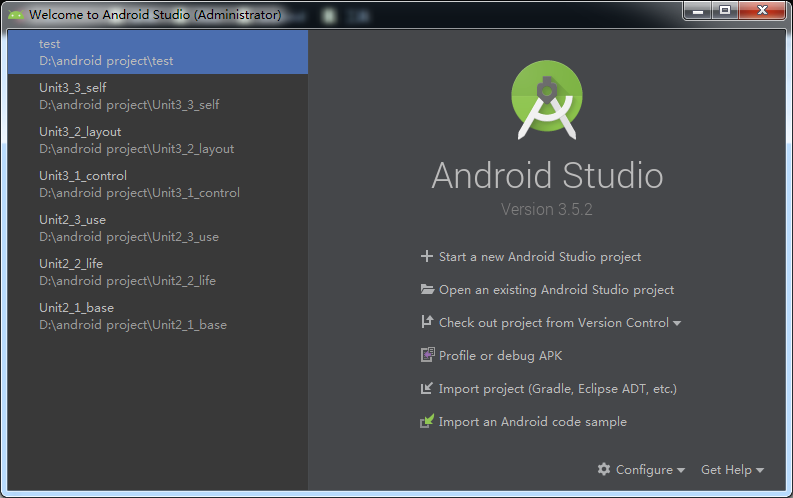Expand the Configure dropdown arrow
Viewport: 793px width, 498px height.
(x=681, y=470)
